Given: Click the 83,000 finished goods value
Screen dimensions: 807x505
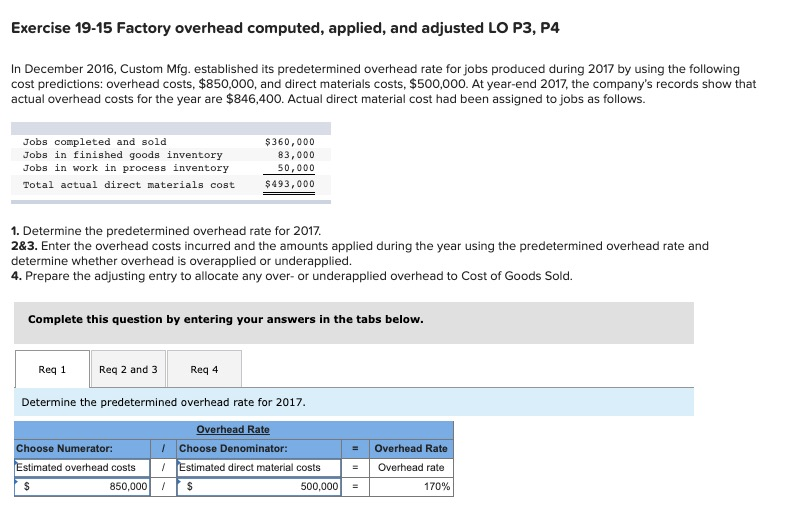Looking at the screenshot, I should click(x=296, y=155).
